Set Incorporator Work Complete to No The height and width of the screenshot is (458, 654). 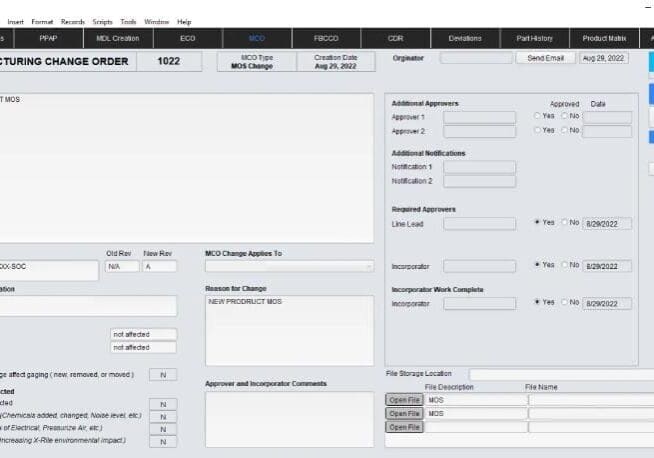pyautogui.click(x=564, y=302)
